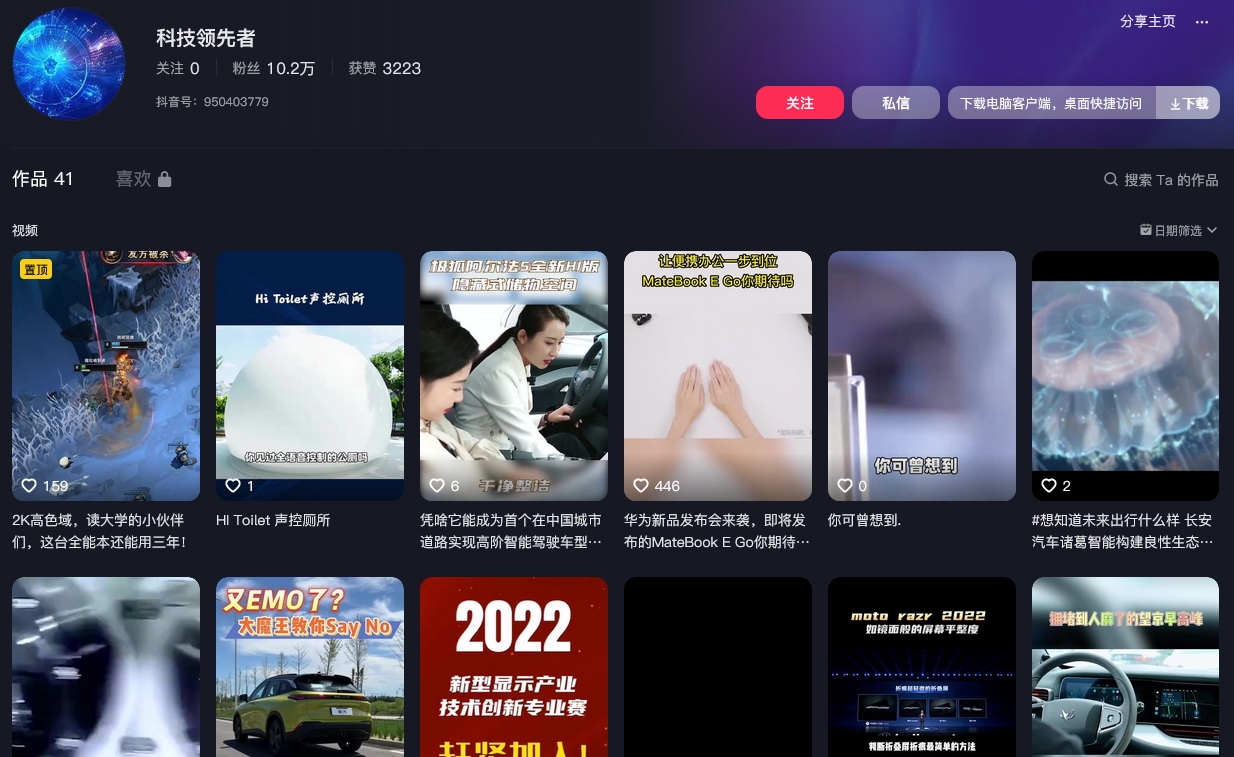This screenshot has height=757, width=1234.
Task: Click caption 凭啥它能成为首个在中国城市
Action: click(x=511, y=531)
